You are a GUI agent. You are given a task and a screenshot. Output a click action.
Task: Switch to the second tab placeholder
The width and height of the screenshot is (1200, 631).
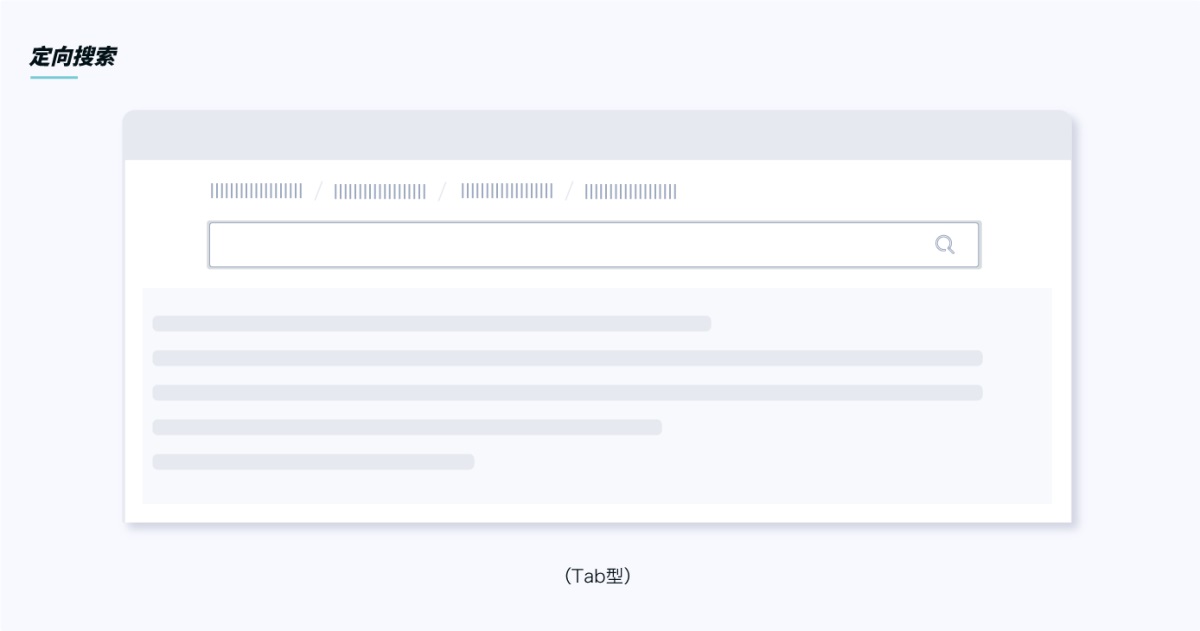380,191
